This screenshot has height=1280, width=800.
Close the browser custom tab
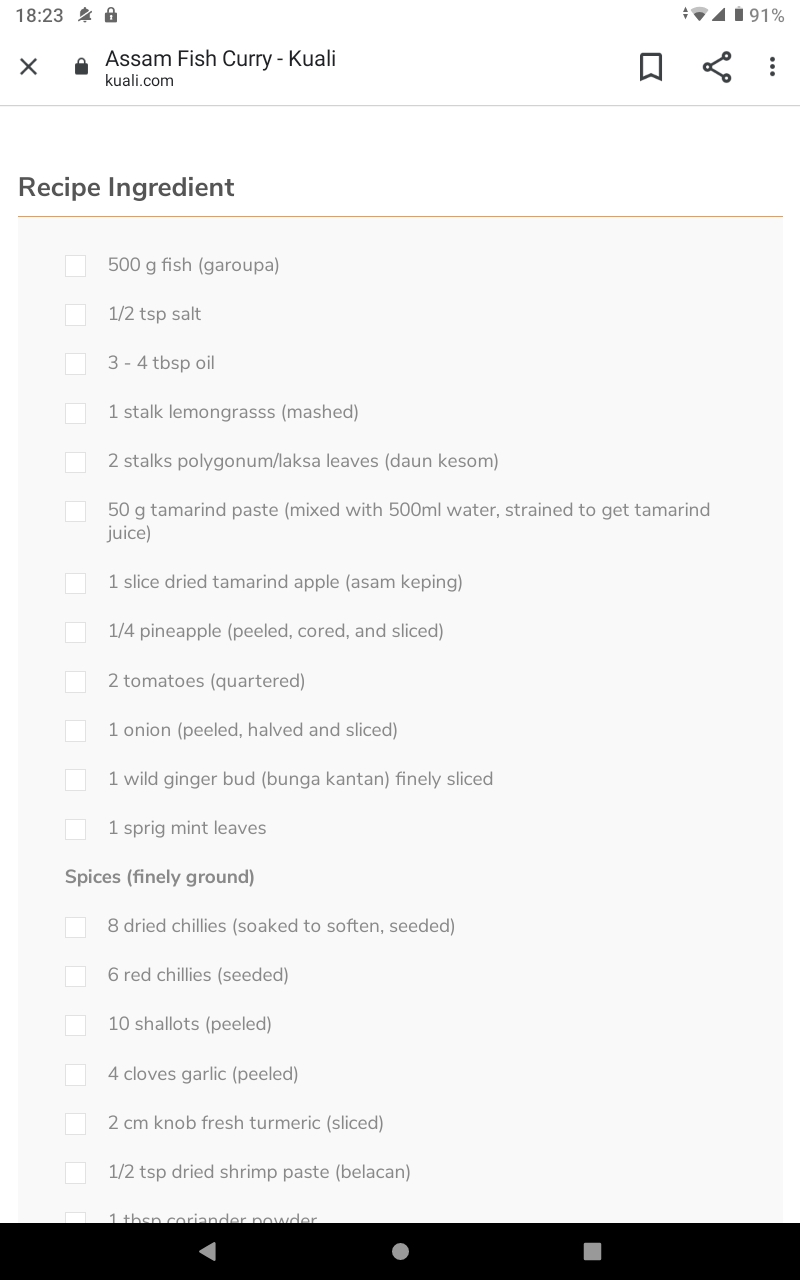pyautogui.click(x=29, y=67)
